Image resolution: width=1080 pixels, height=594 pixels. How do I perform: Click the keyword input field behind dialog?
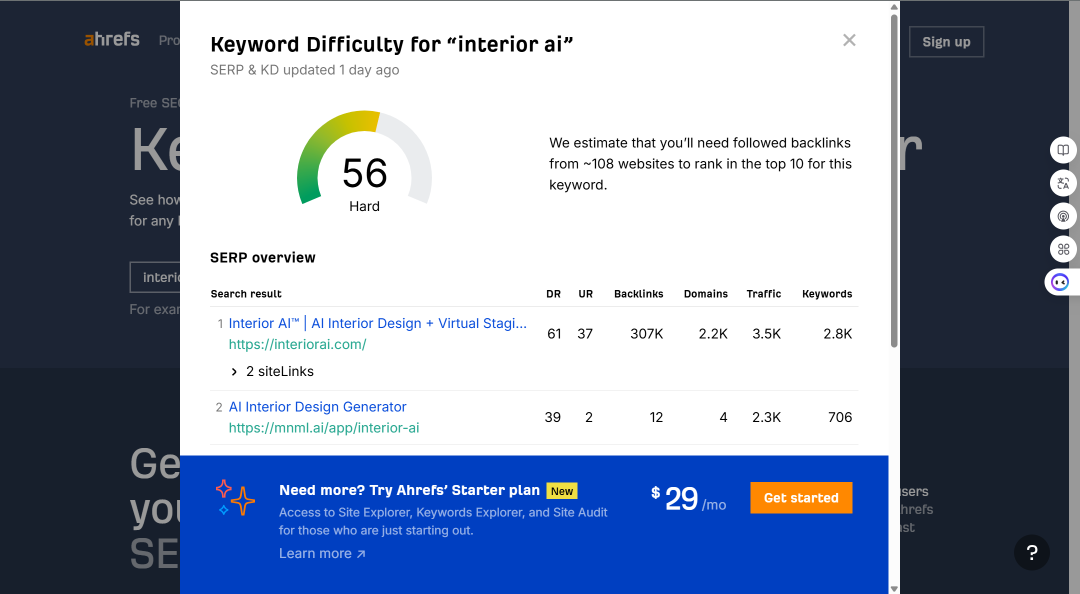(x=155, y=277)
